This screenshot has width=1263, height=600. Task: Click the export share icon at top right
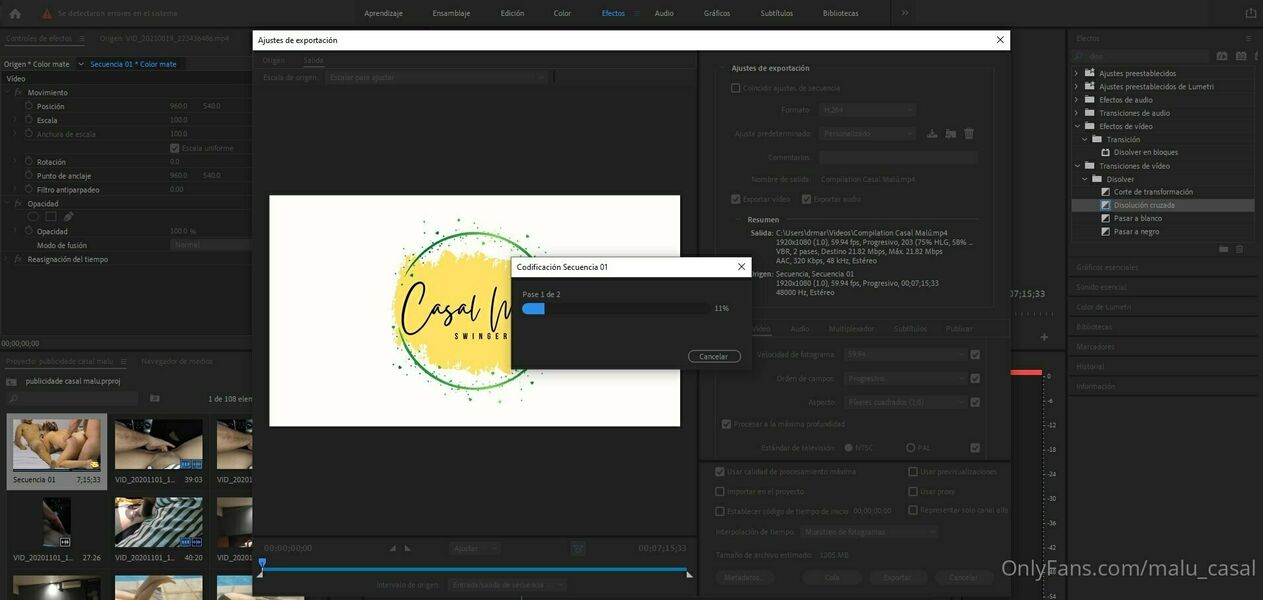[1250, 13]
